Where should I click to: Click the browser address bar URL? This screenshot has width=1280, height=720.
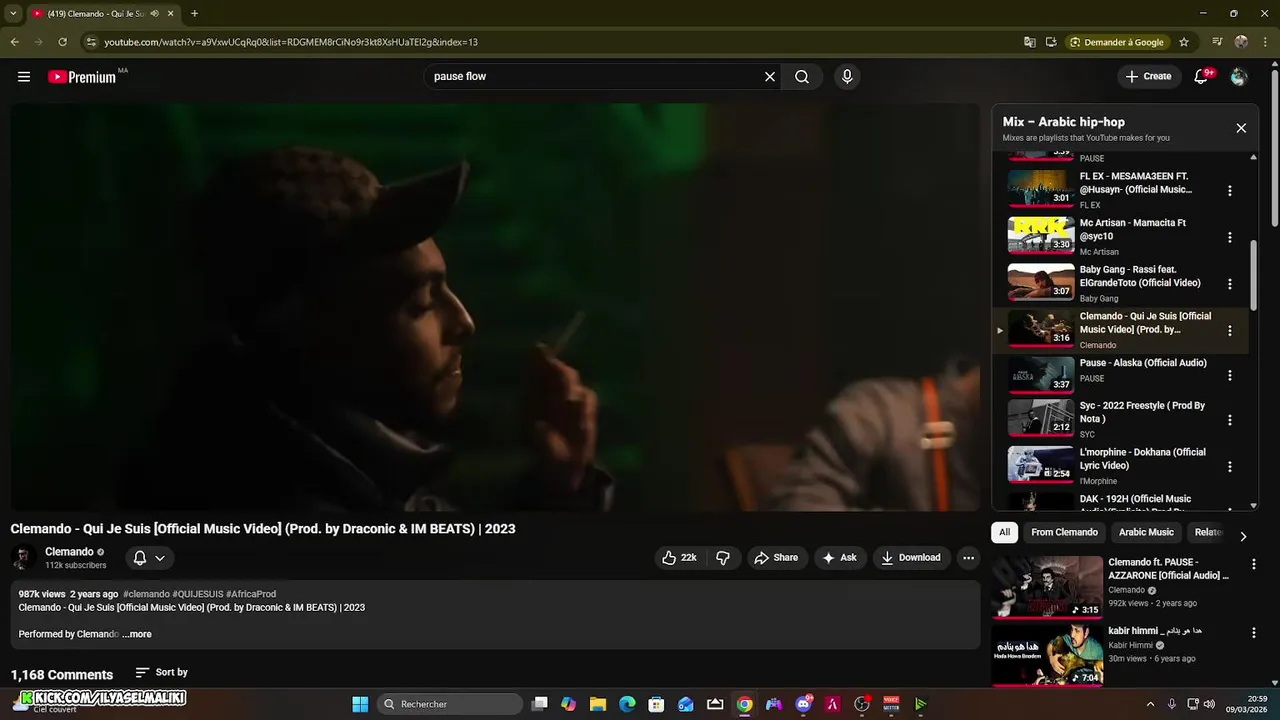point(291,42)
